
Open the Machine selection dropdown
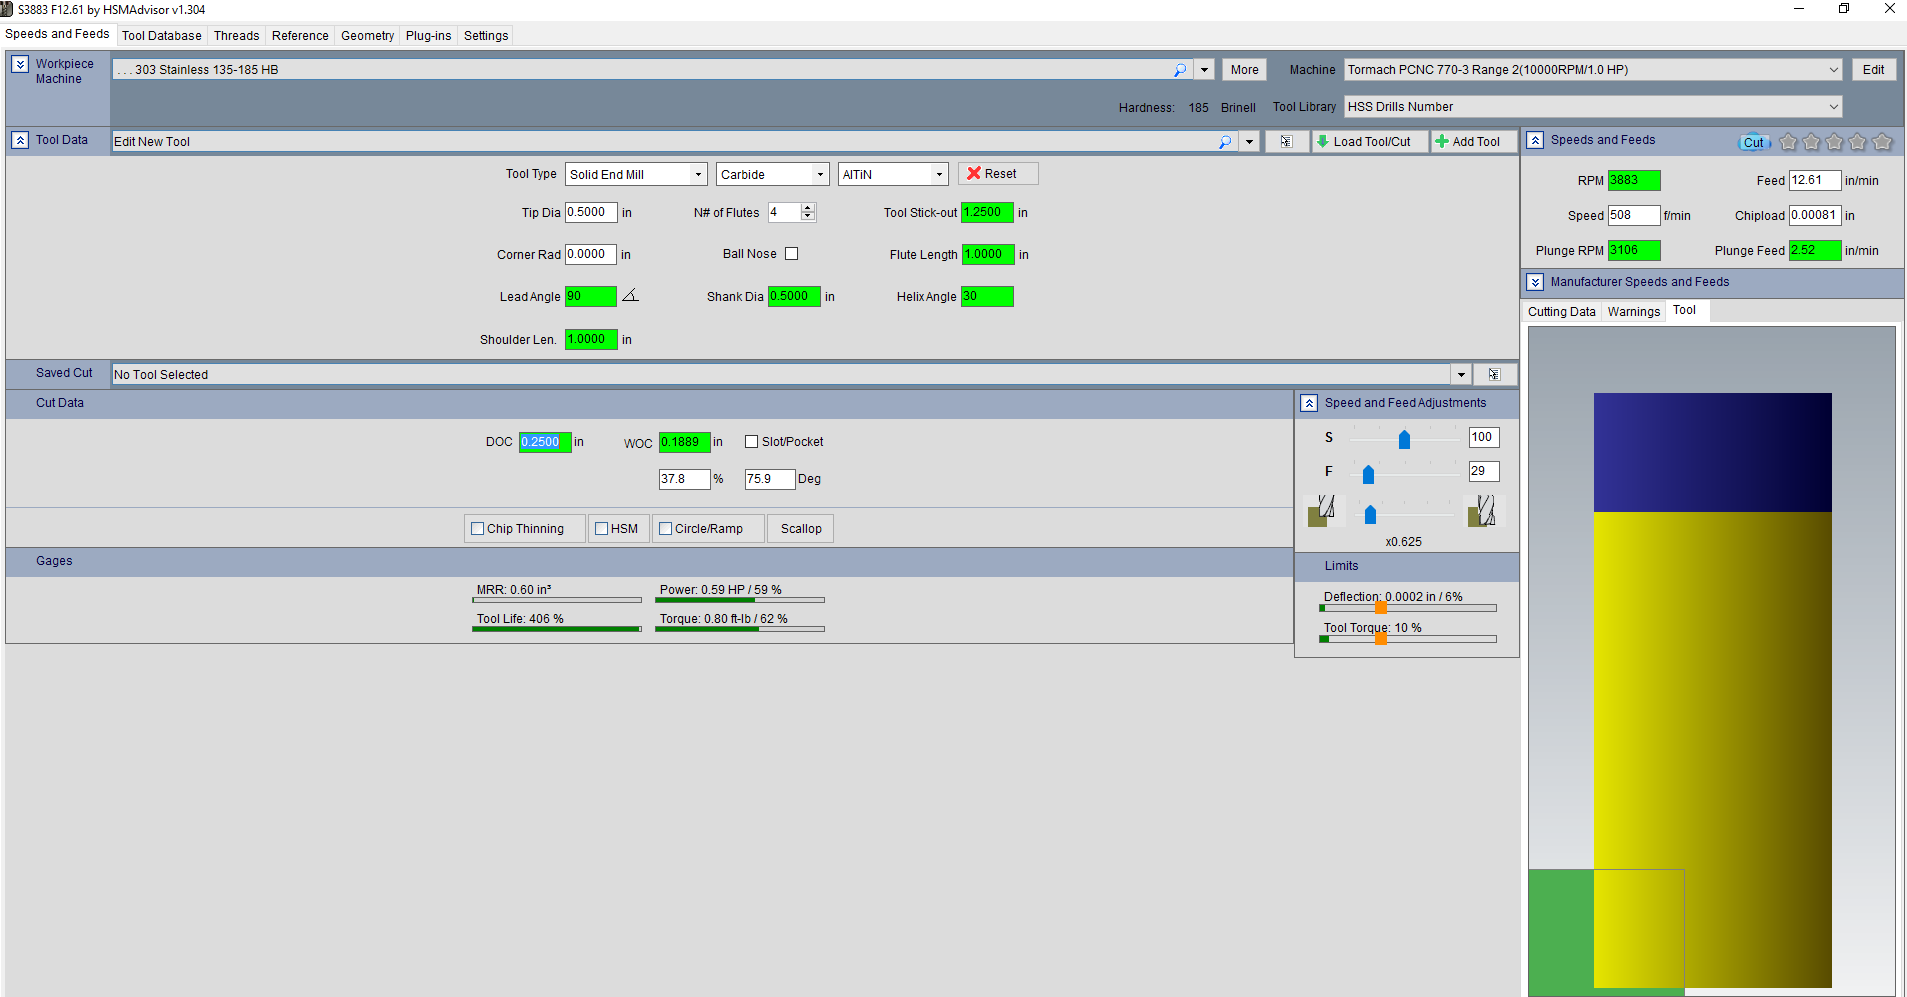click(x=1833, y=70)
